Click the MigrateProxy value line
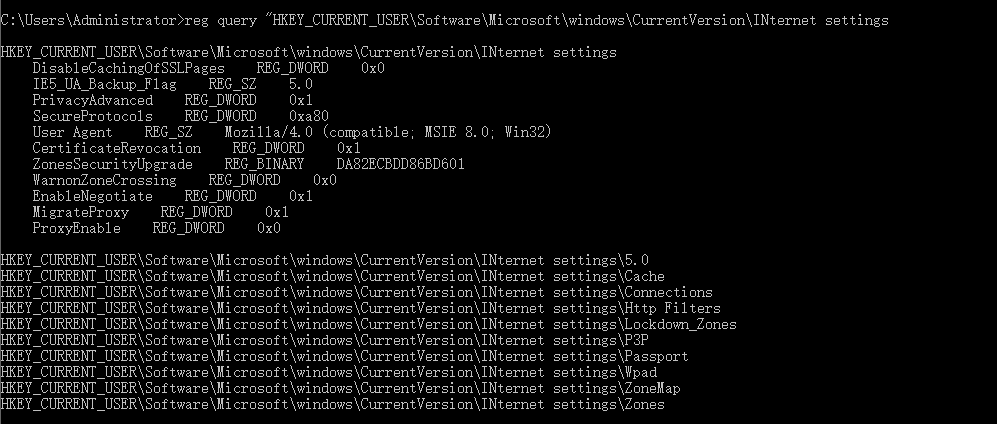Image resolution: width=997 pixels, height=424 pixels. [160, 212]
